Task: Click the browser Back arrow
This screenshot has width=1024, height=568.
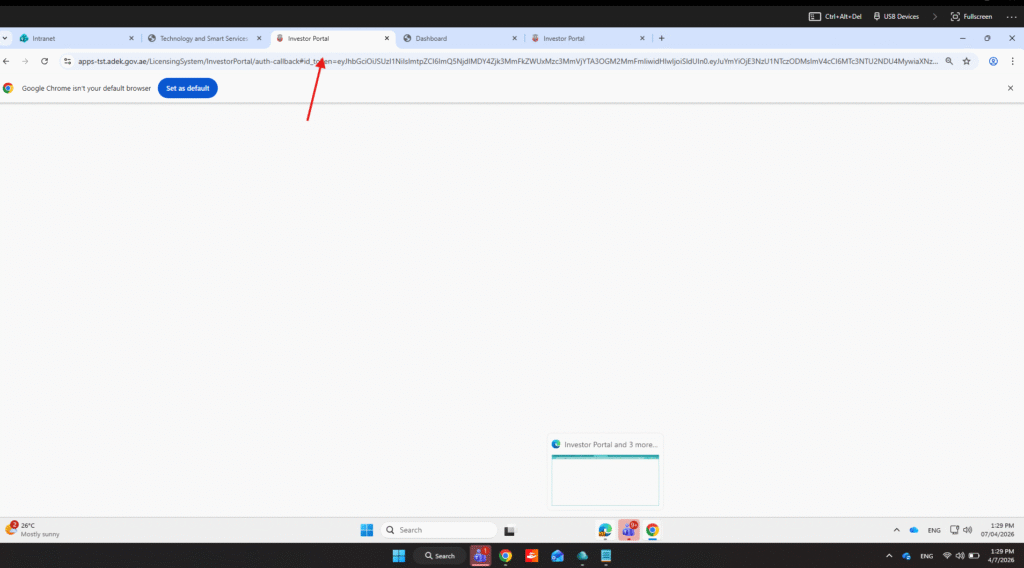Action: (6, 61)
